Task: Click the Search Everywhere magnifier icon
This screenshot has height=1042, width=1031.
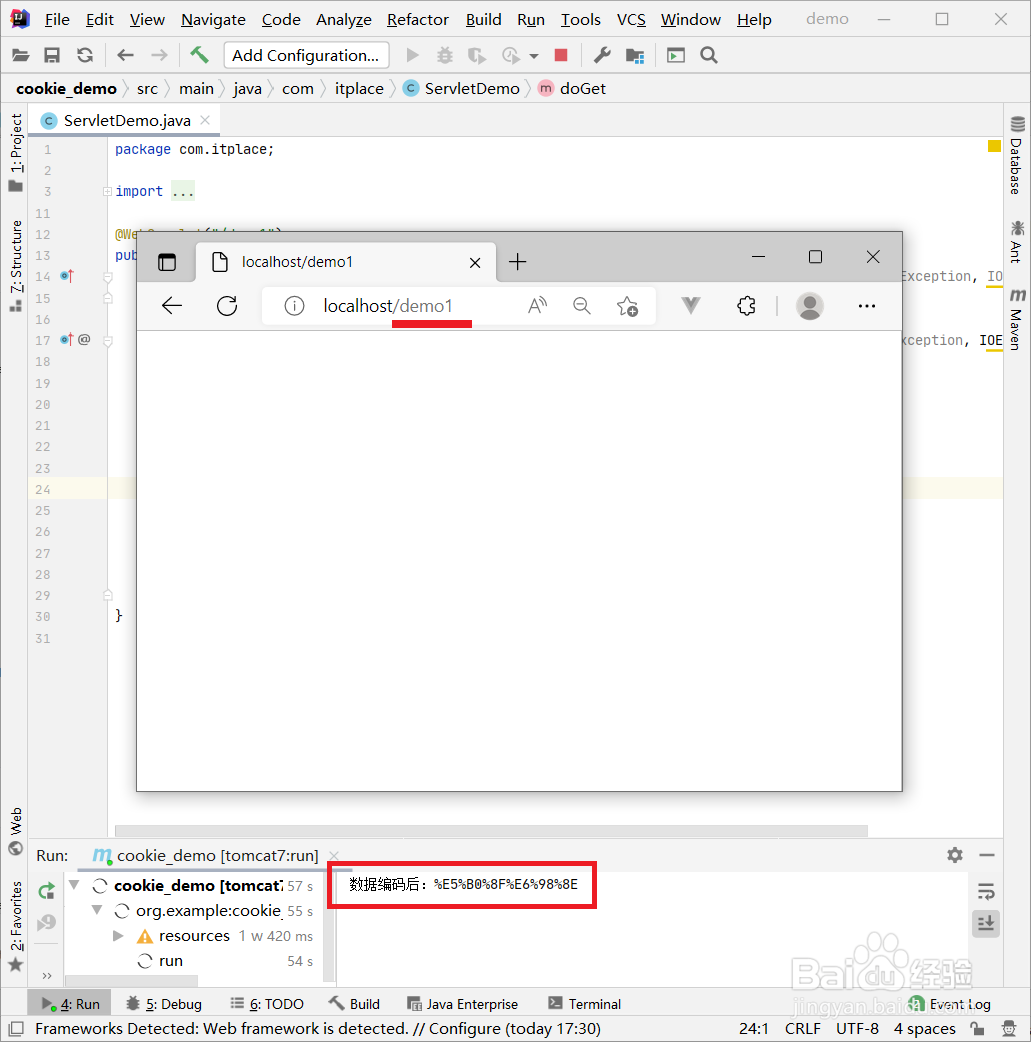Action: point(709,55)
